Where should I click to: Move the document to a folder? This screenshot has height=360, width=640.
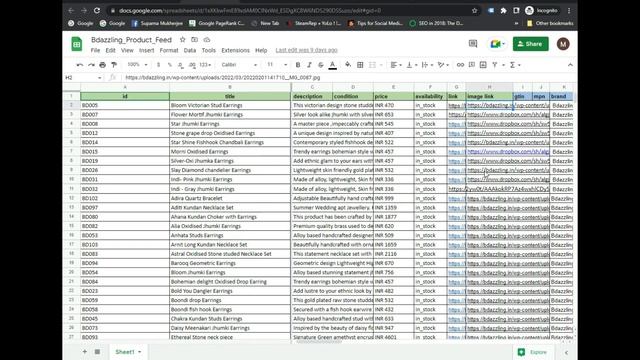[194, 40]
